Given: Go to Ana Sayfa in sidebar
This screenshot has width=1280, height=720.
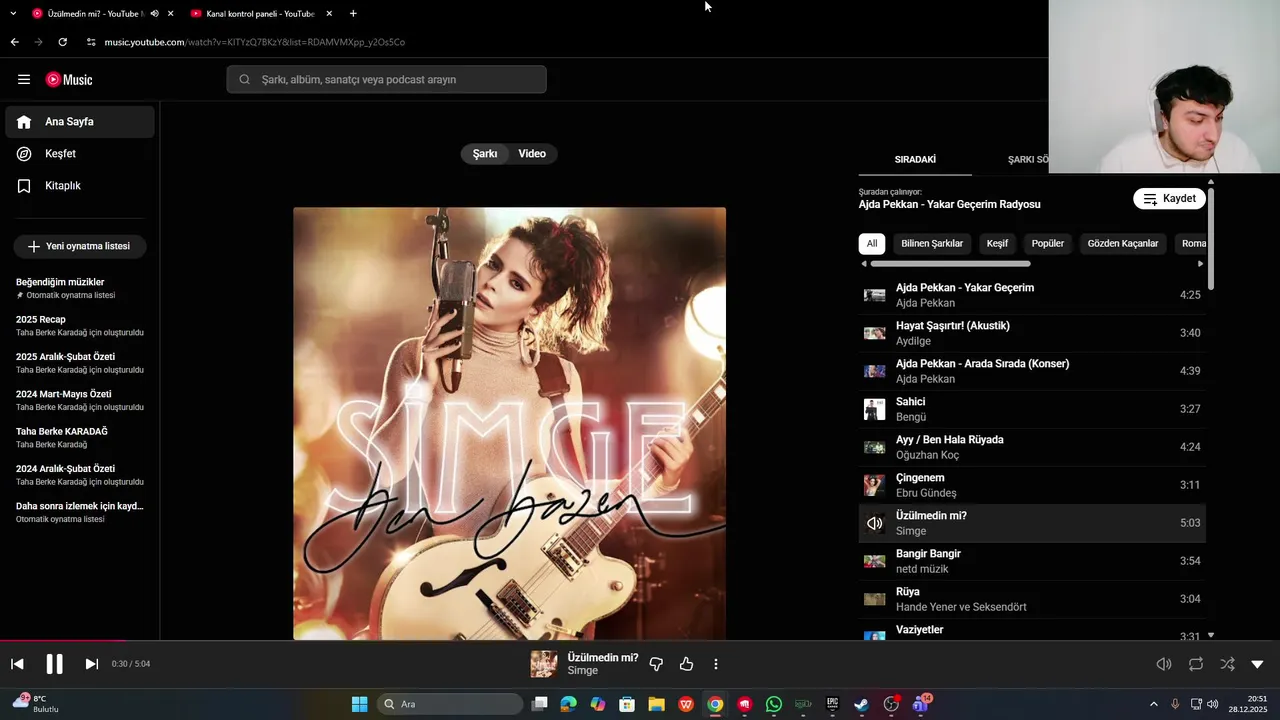Looking at the screenshot, I should (80, 121).
